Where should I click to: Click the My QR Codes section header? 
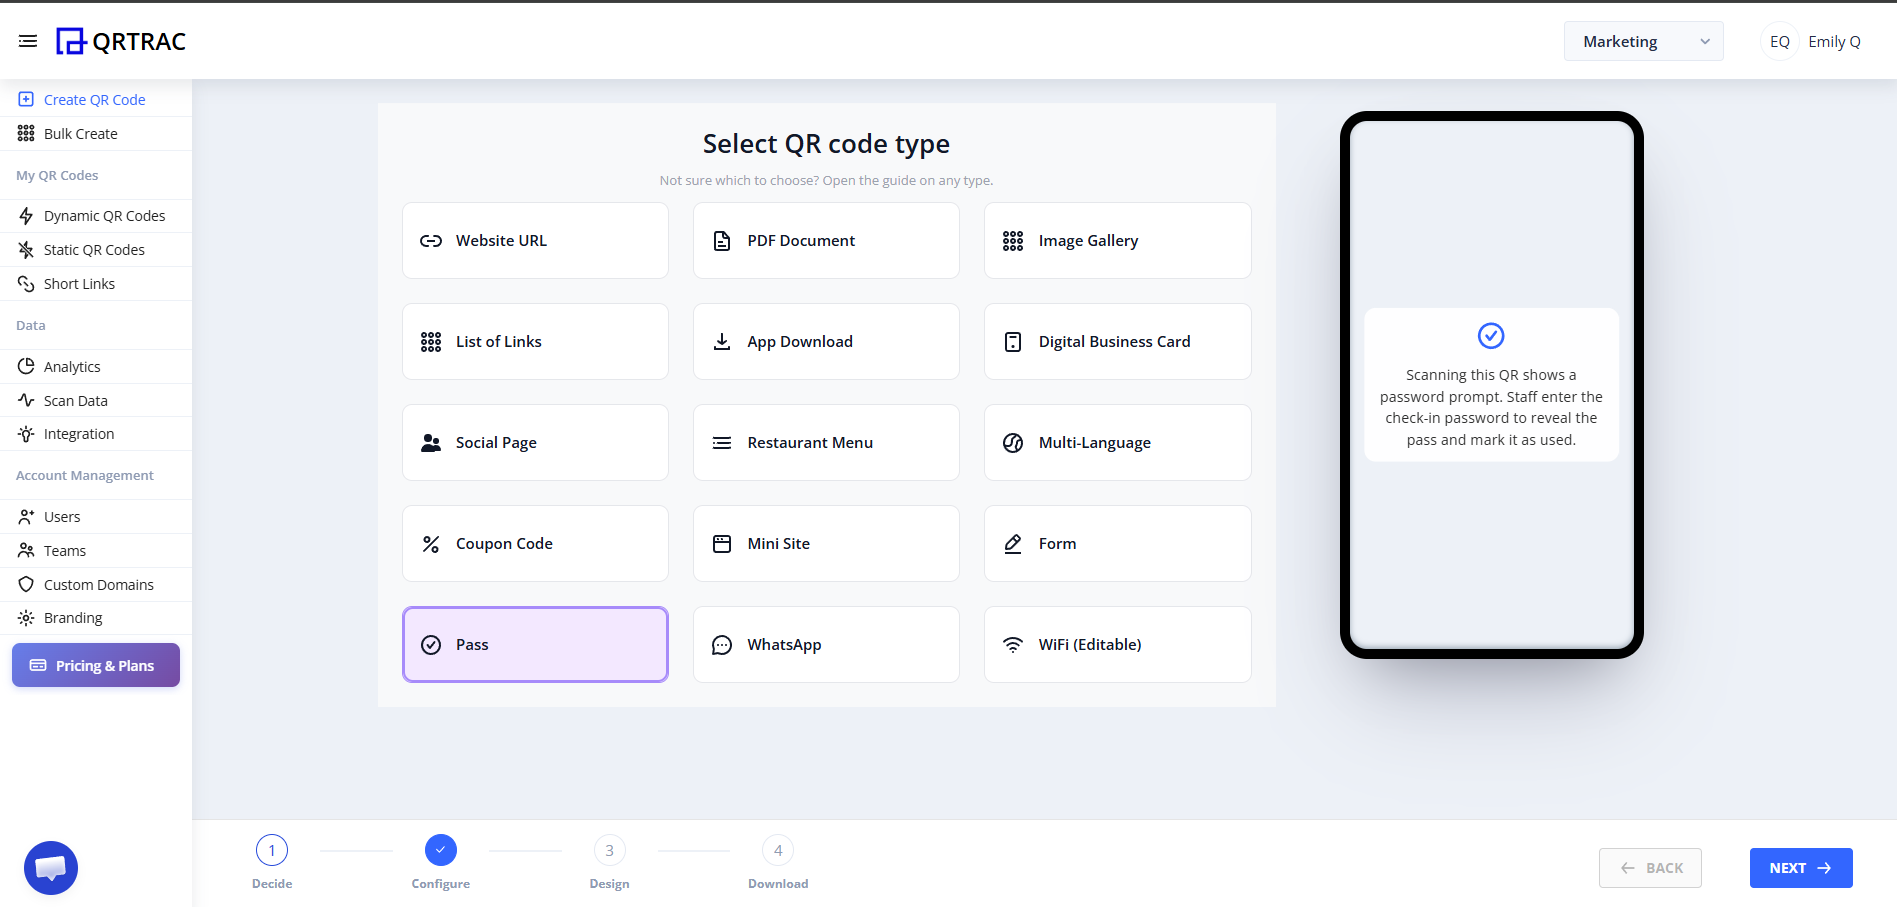(57, 176)
